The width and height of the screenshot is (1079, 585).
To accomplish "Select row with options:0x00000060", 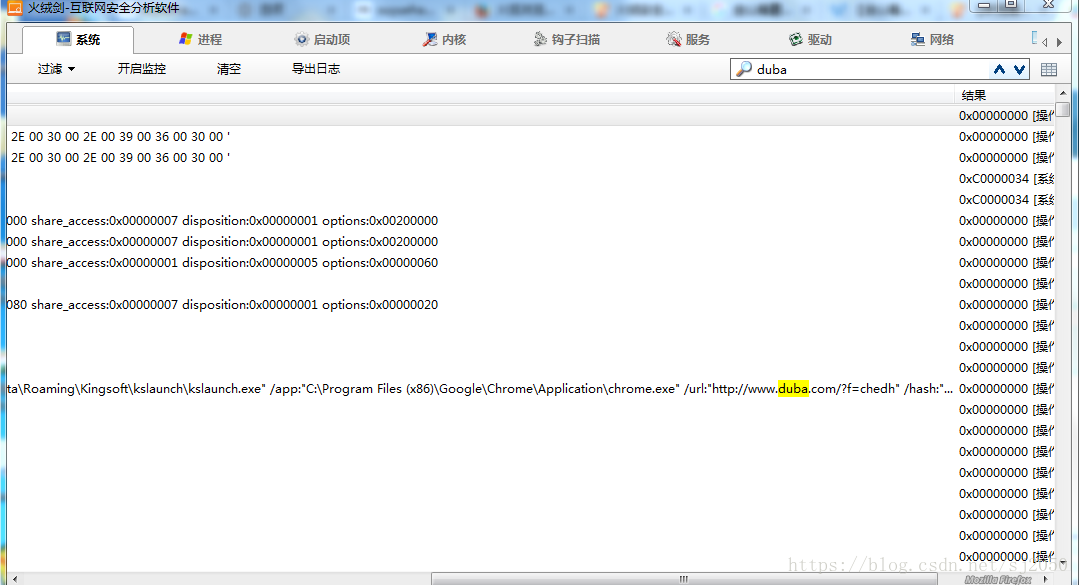I will point(530,263).
